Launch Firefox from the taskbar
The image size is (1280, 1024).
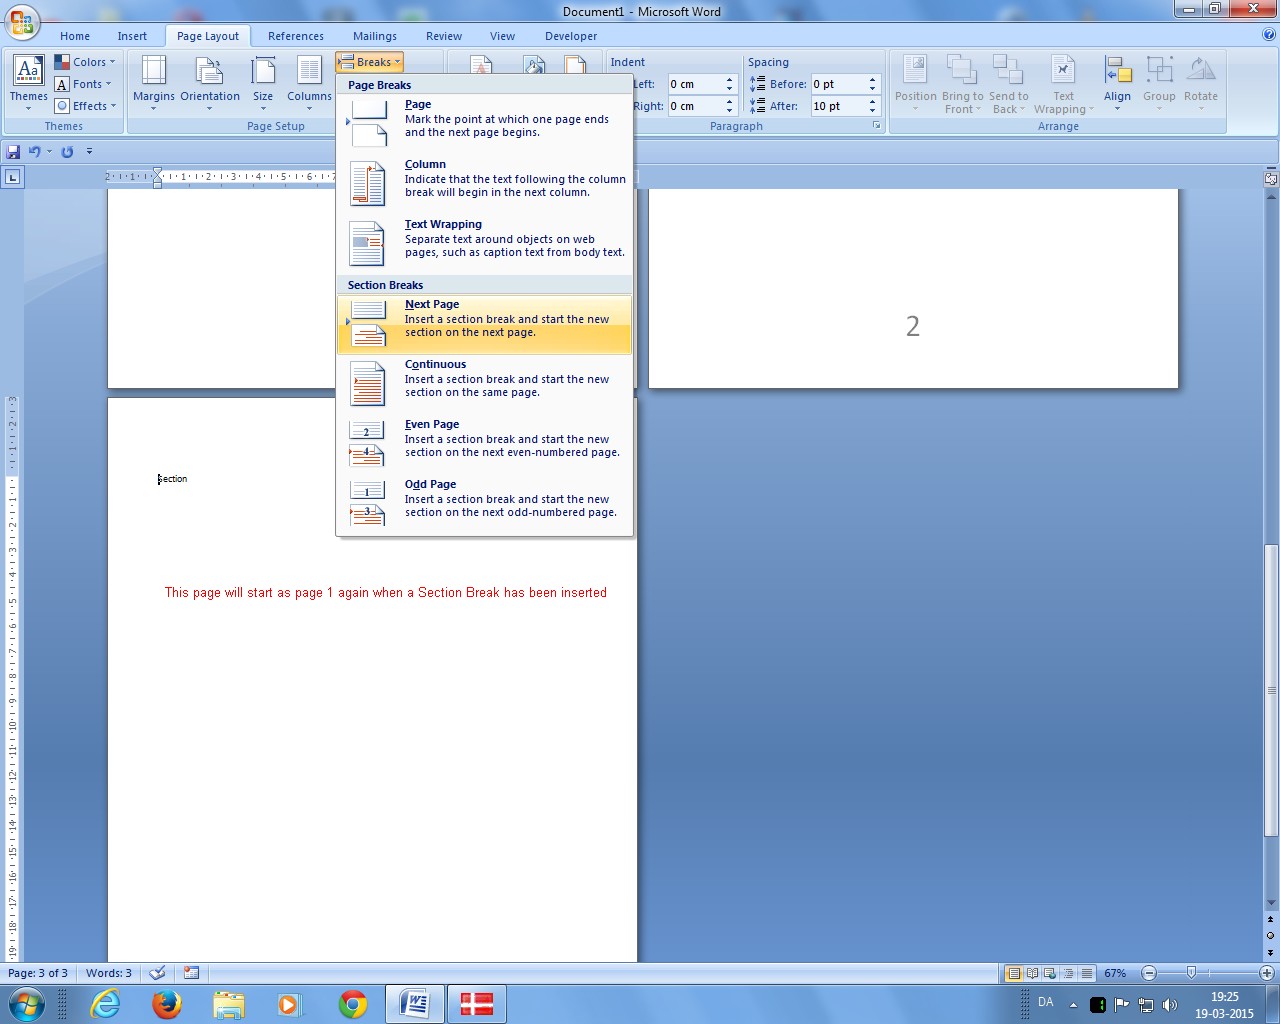tap(167, 1004)
